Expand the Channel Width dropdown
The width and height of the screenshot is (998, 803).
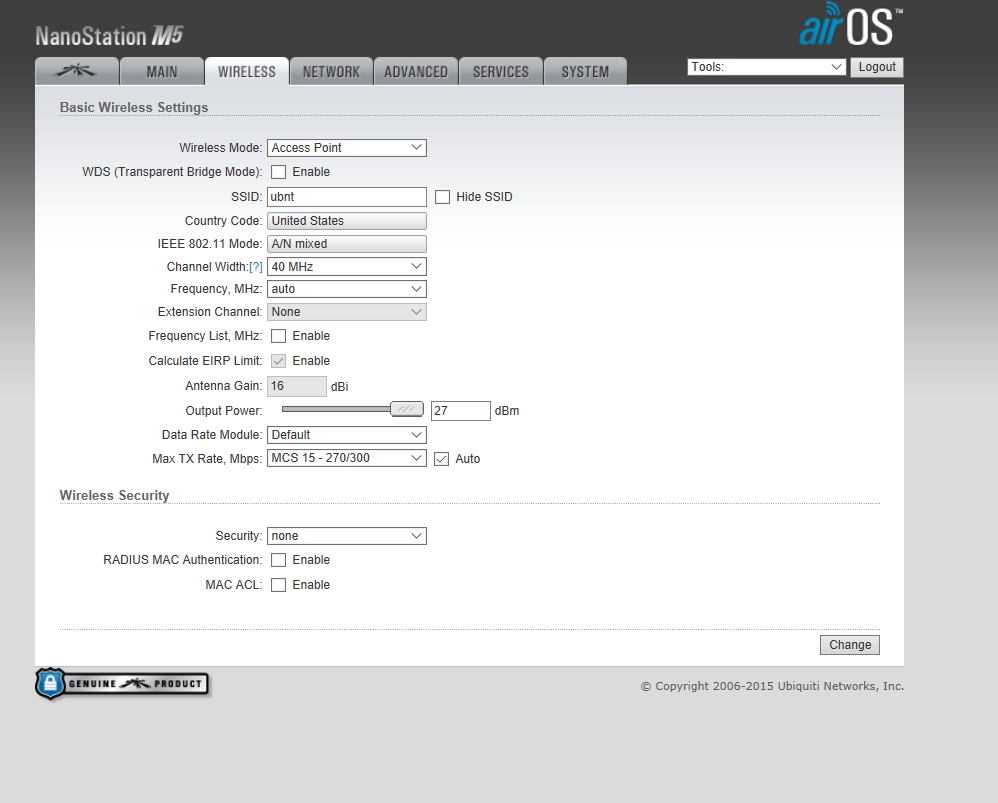point(346,267)
